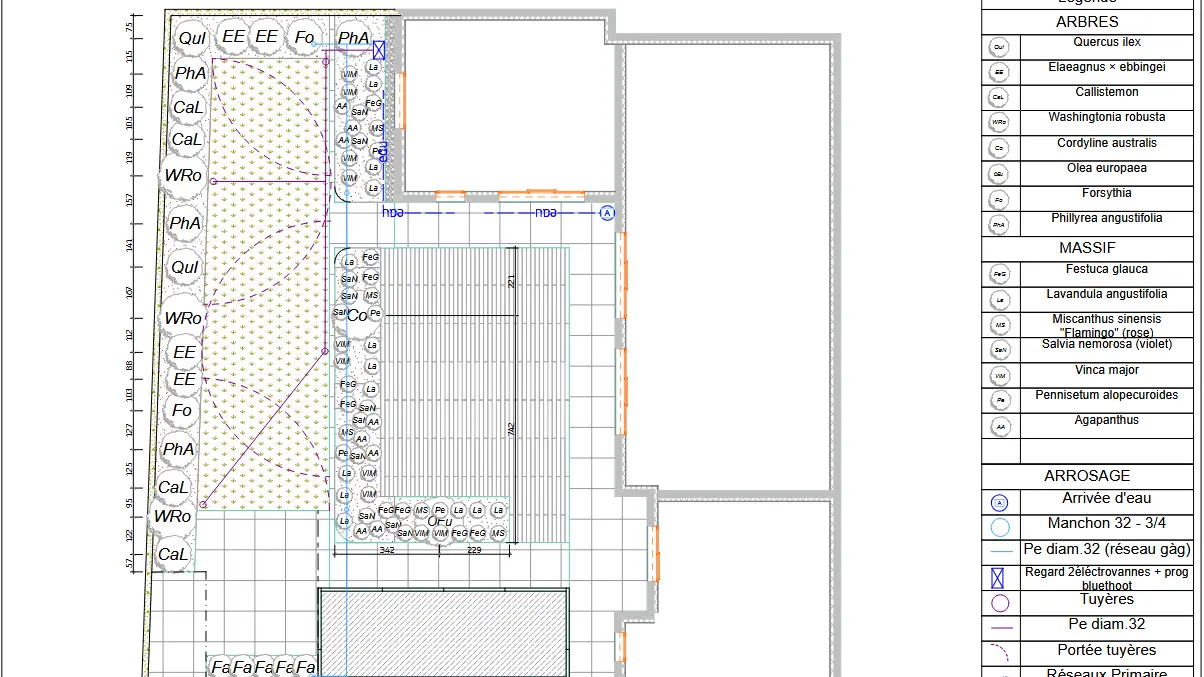Screen dimensions: 1204x677
Task: Click the text "Washingtonia robusta"
Action: 1107,117
